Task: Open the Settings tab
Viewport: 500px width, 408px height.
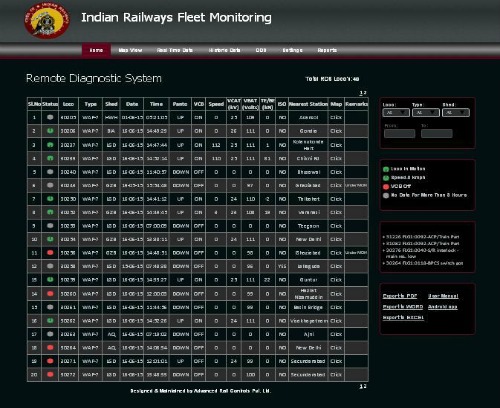Action: [x=292, y=50]
